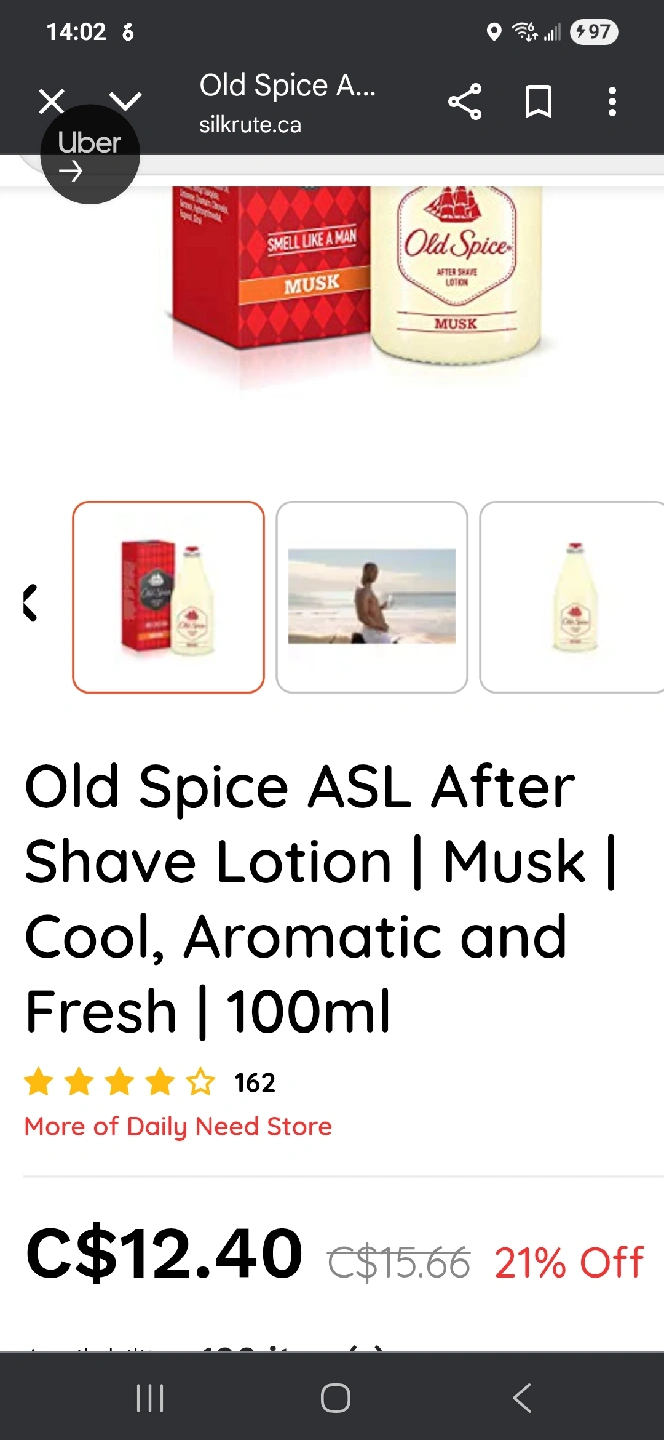Tap the Android back button
The height and width of the screenshot is (1440, 664).
point(521,1398)
